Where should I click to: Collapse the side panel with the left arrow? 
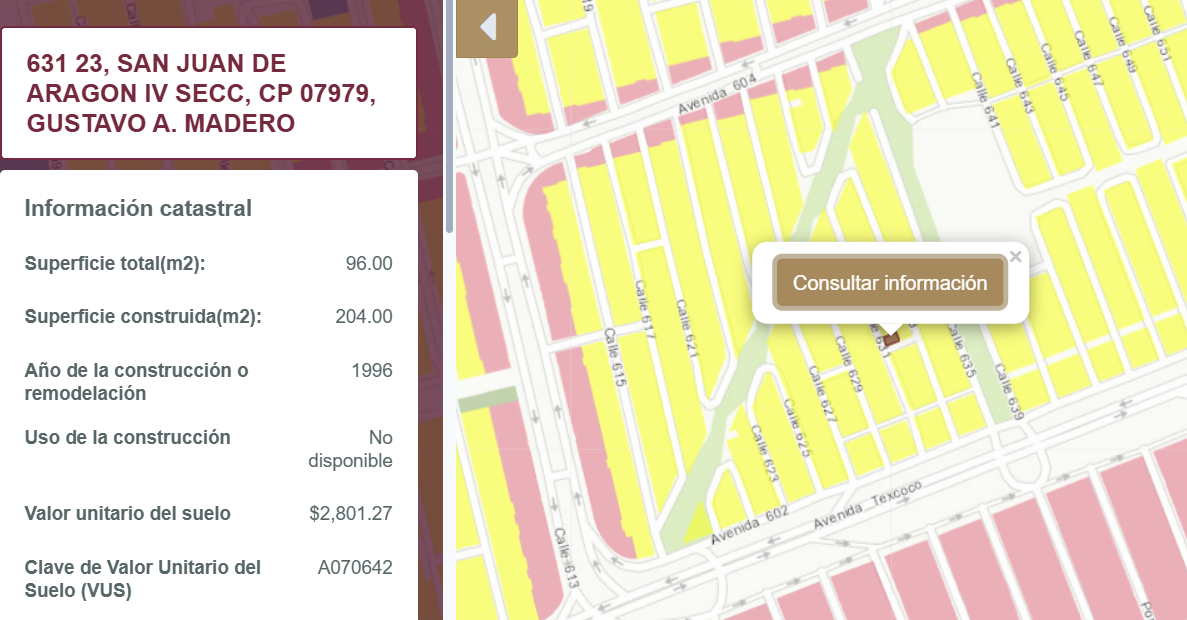pyautogui.click(x=487, y=27)
